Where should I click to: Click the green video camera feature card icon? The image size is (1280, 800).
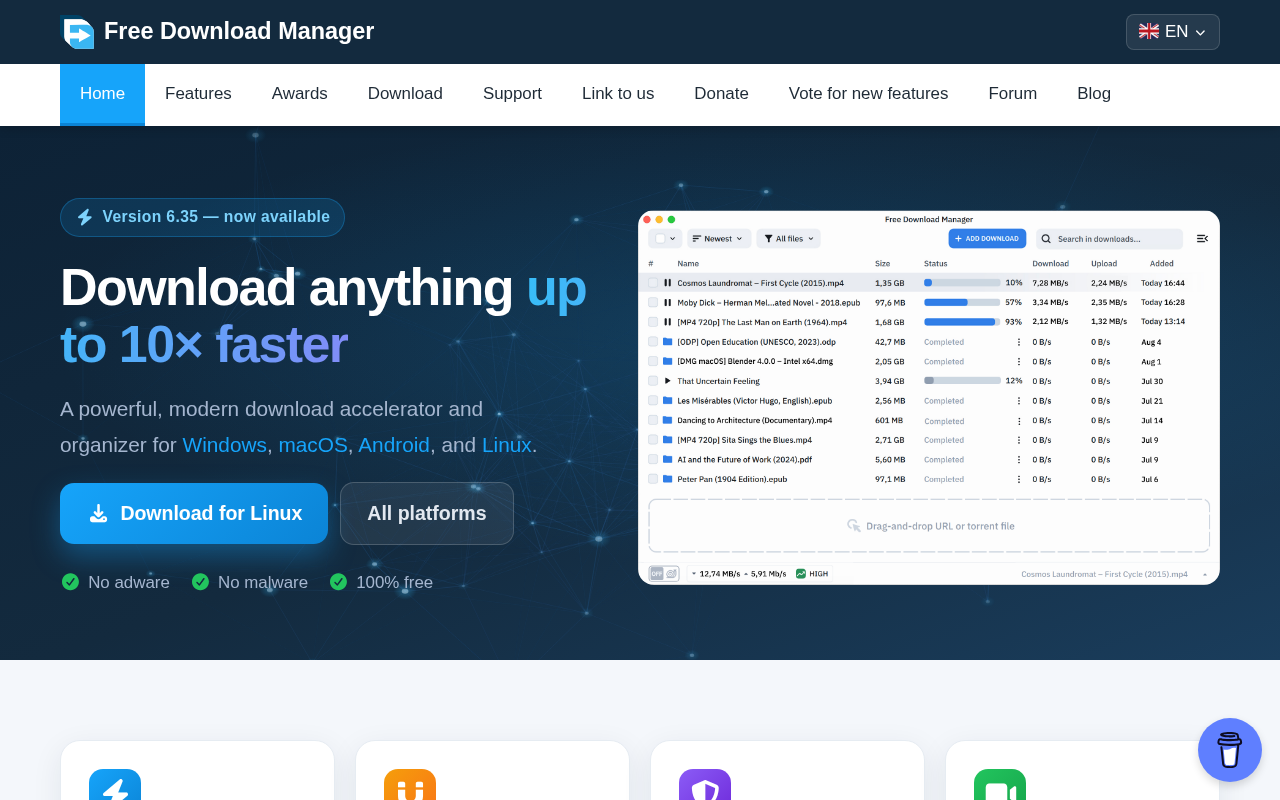tap(1000, 785)
